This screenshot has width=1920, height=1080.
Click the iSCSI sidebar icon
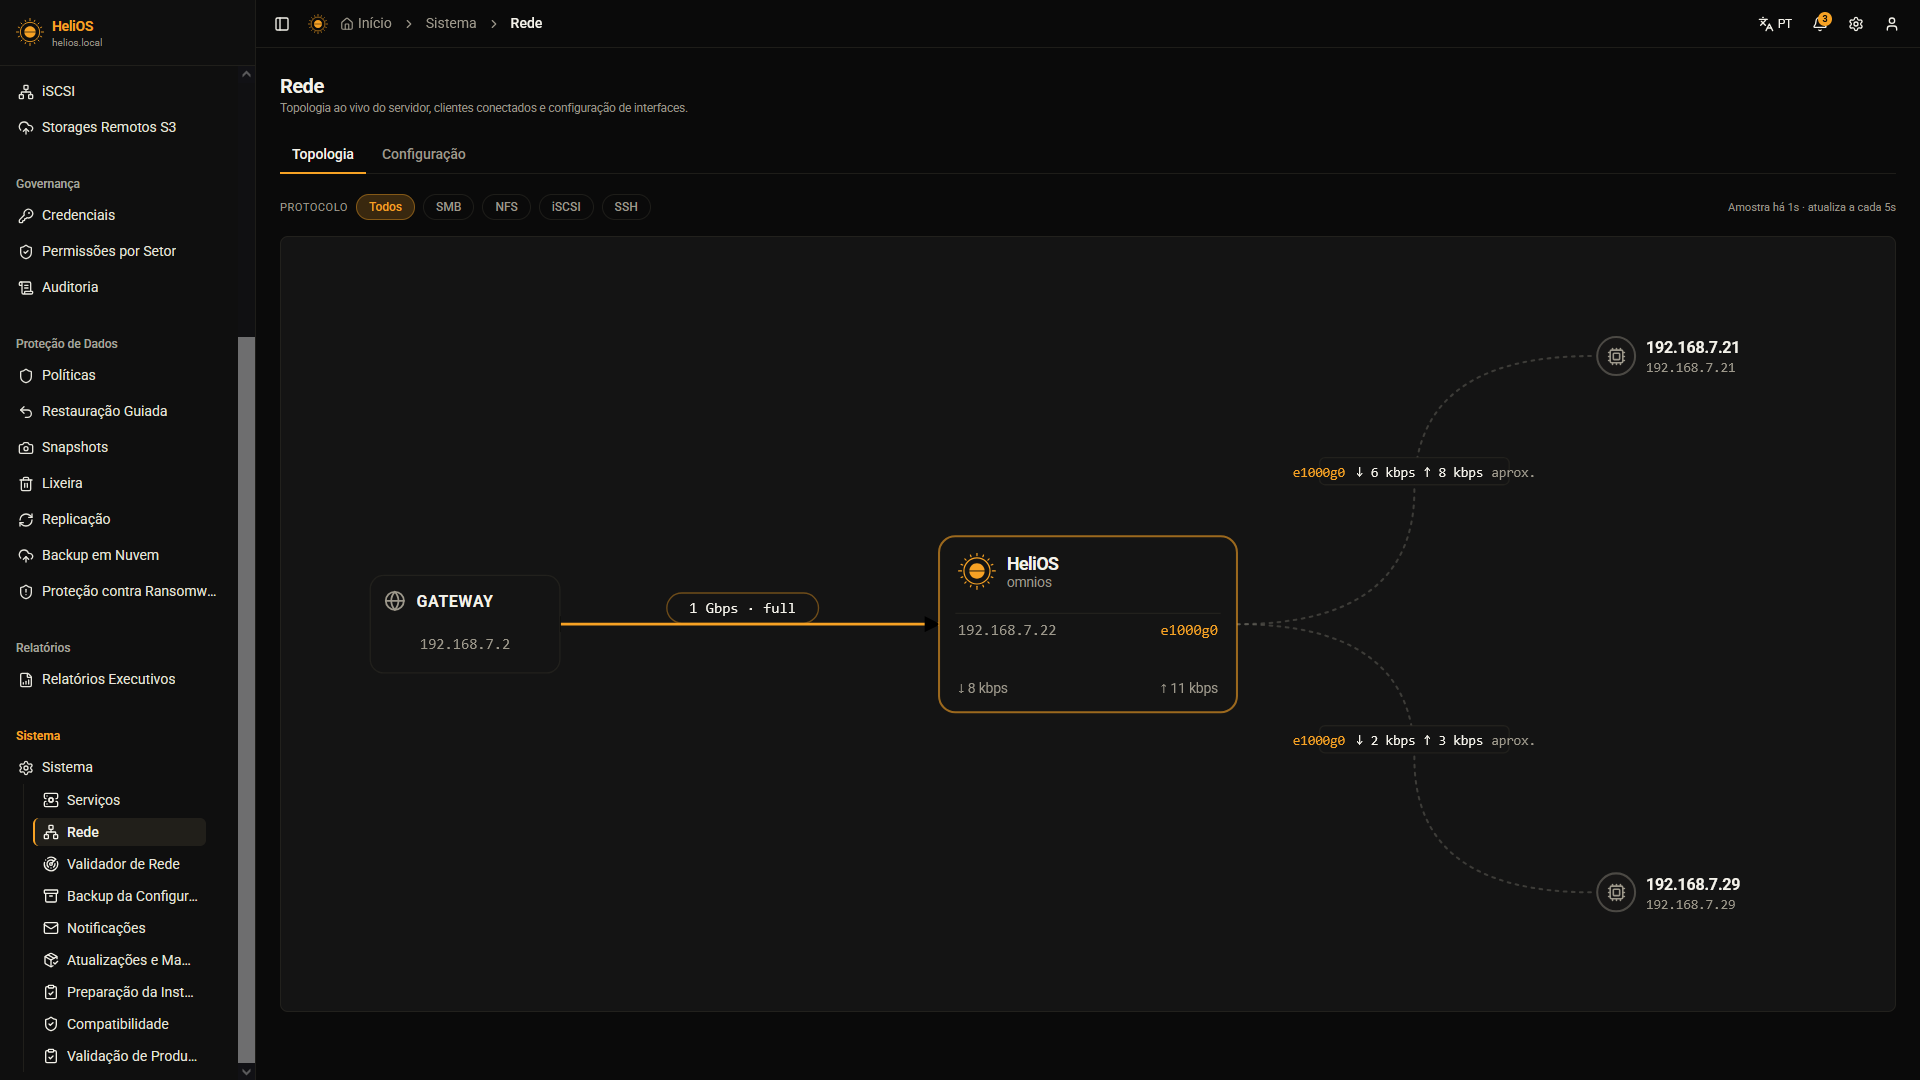(26, 92)
